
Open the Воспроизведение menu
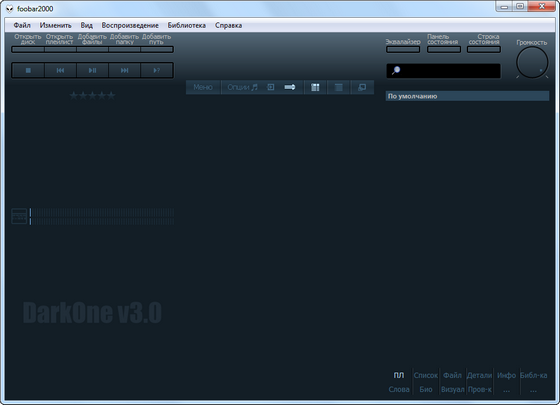(x=130, y=25)
